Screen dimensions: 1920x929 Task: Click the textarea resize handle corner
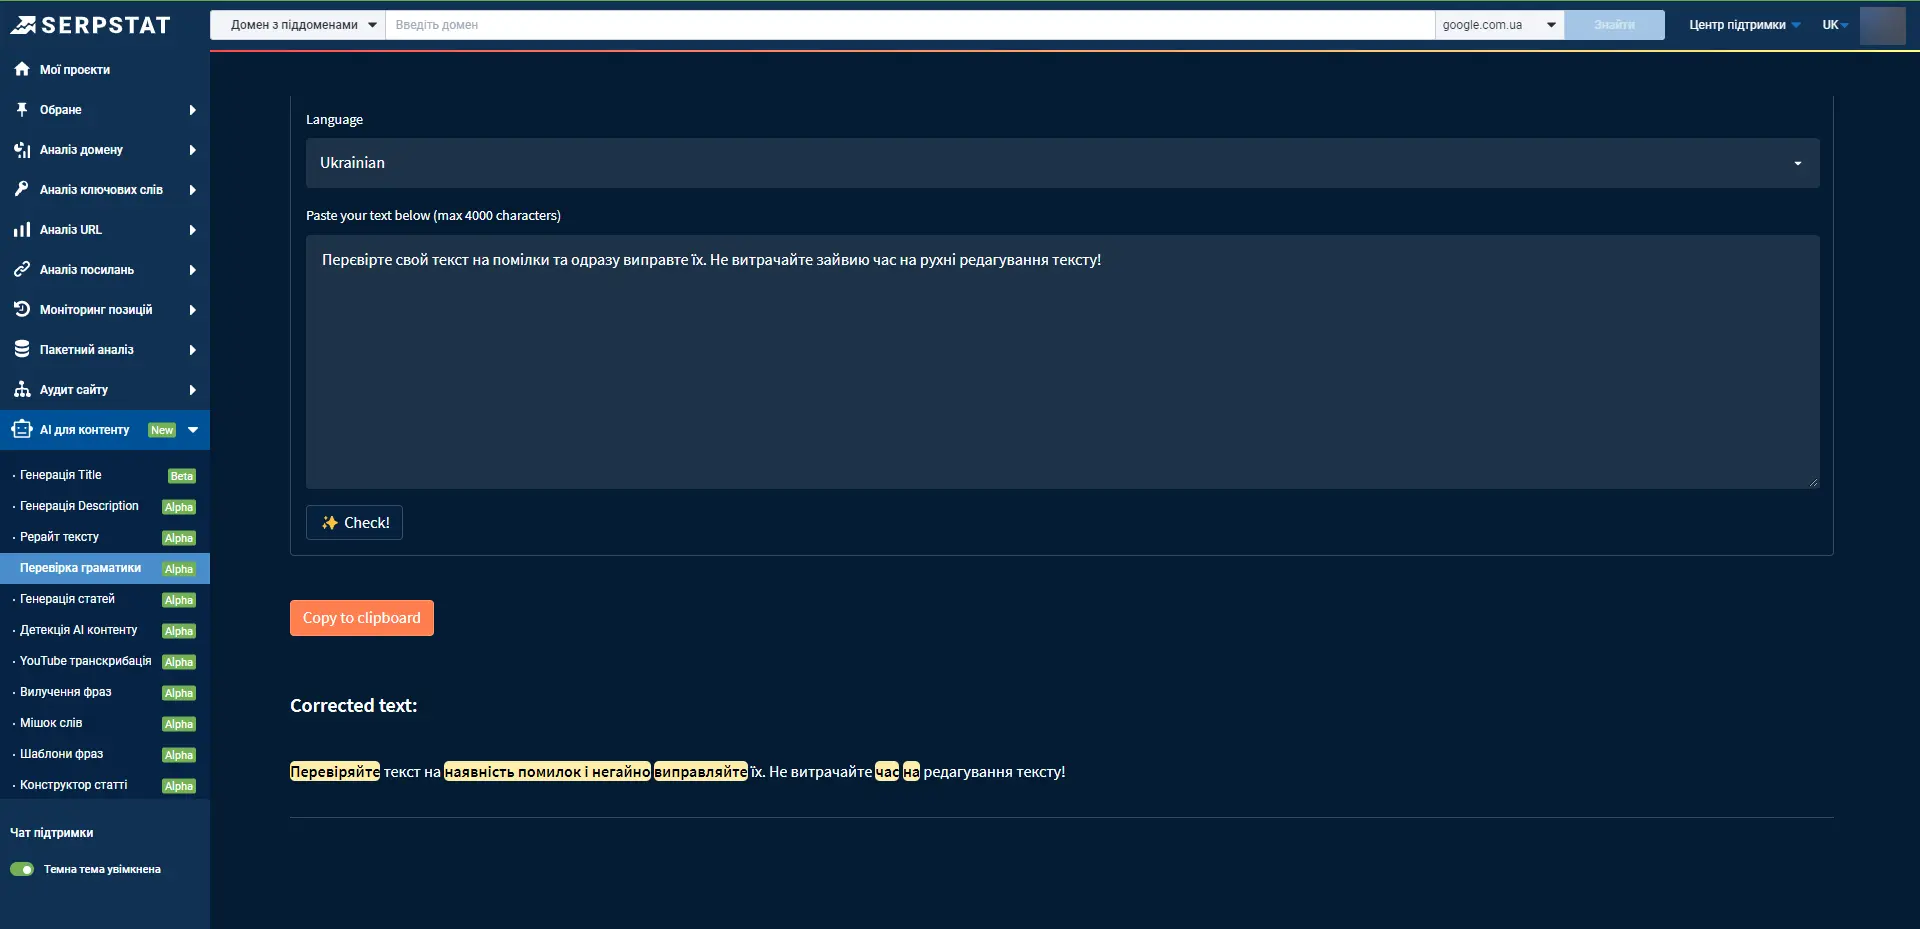tap(1812, 482)
